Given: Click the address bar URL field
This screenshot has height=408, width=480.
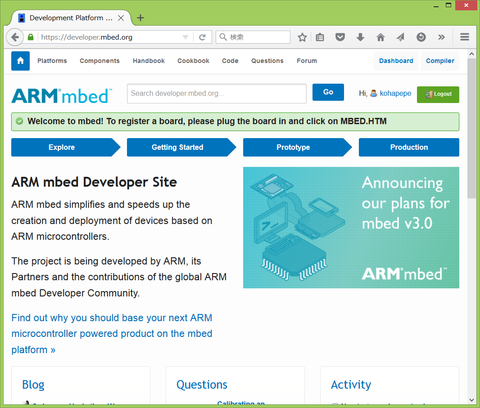Looking at the screenshot, I should pyautogui.click(x=110, y=37).
